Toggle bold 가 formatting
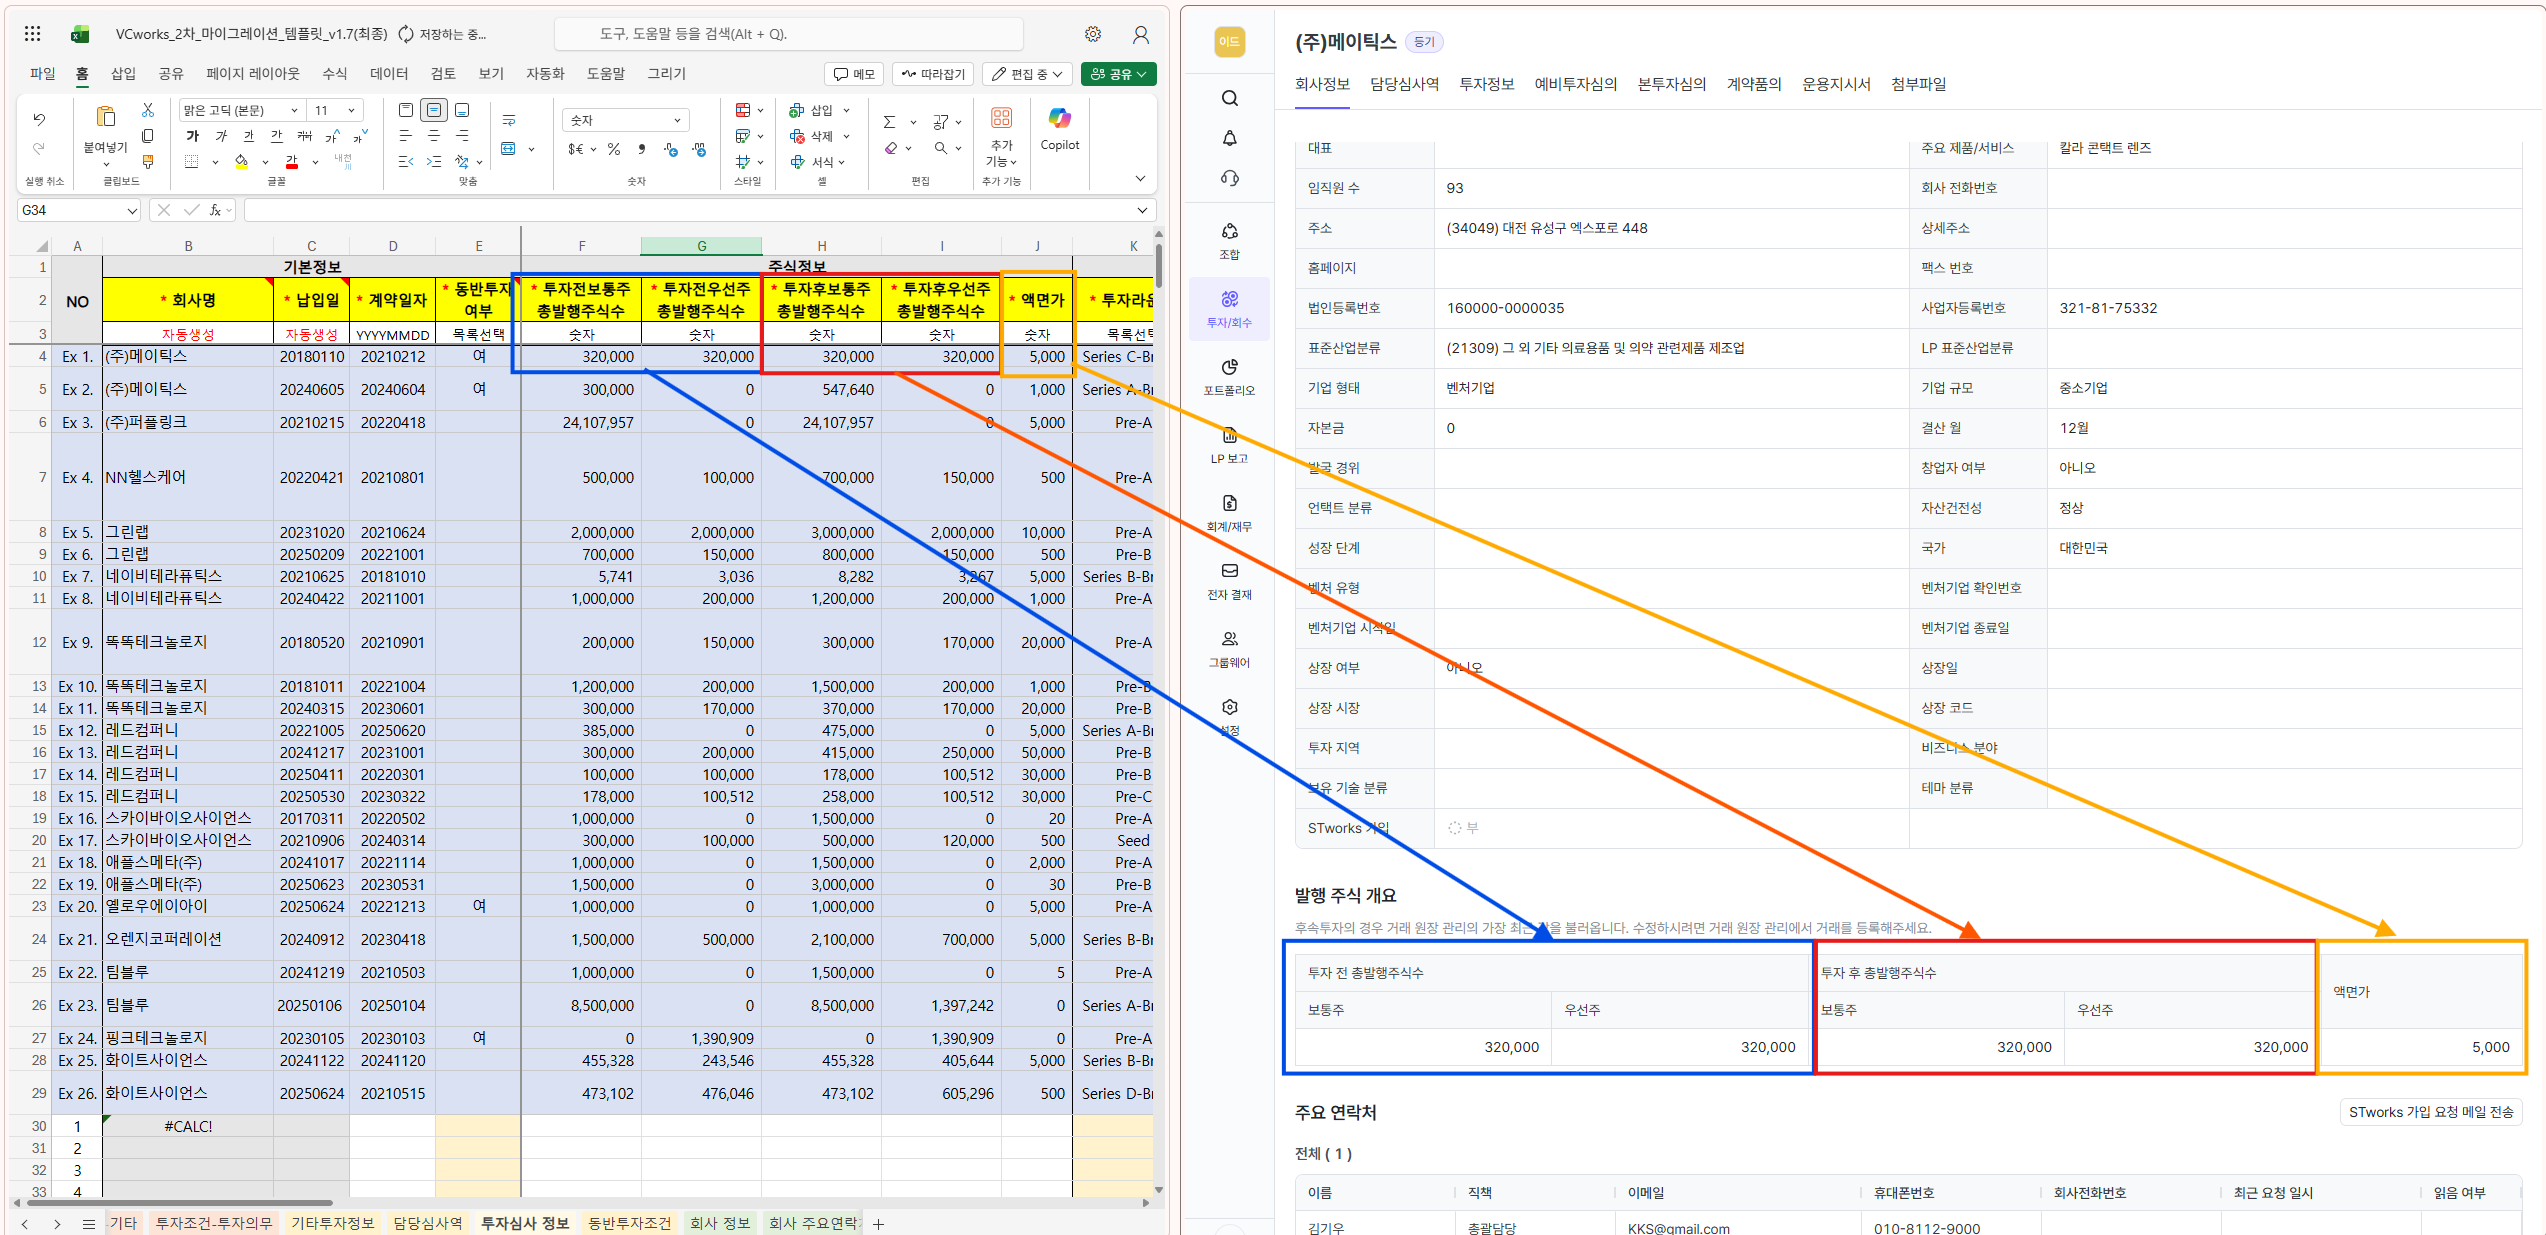This screenshot has width=2546, height=1235. click(x=193, y=136)
